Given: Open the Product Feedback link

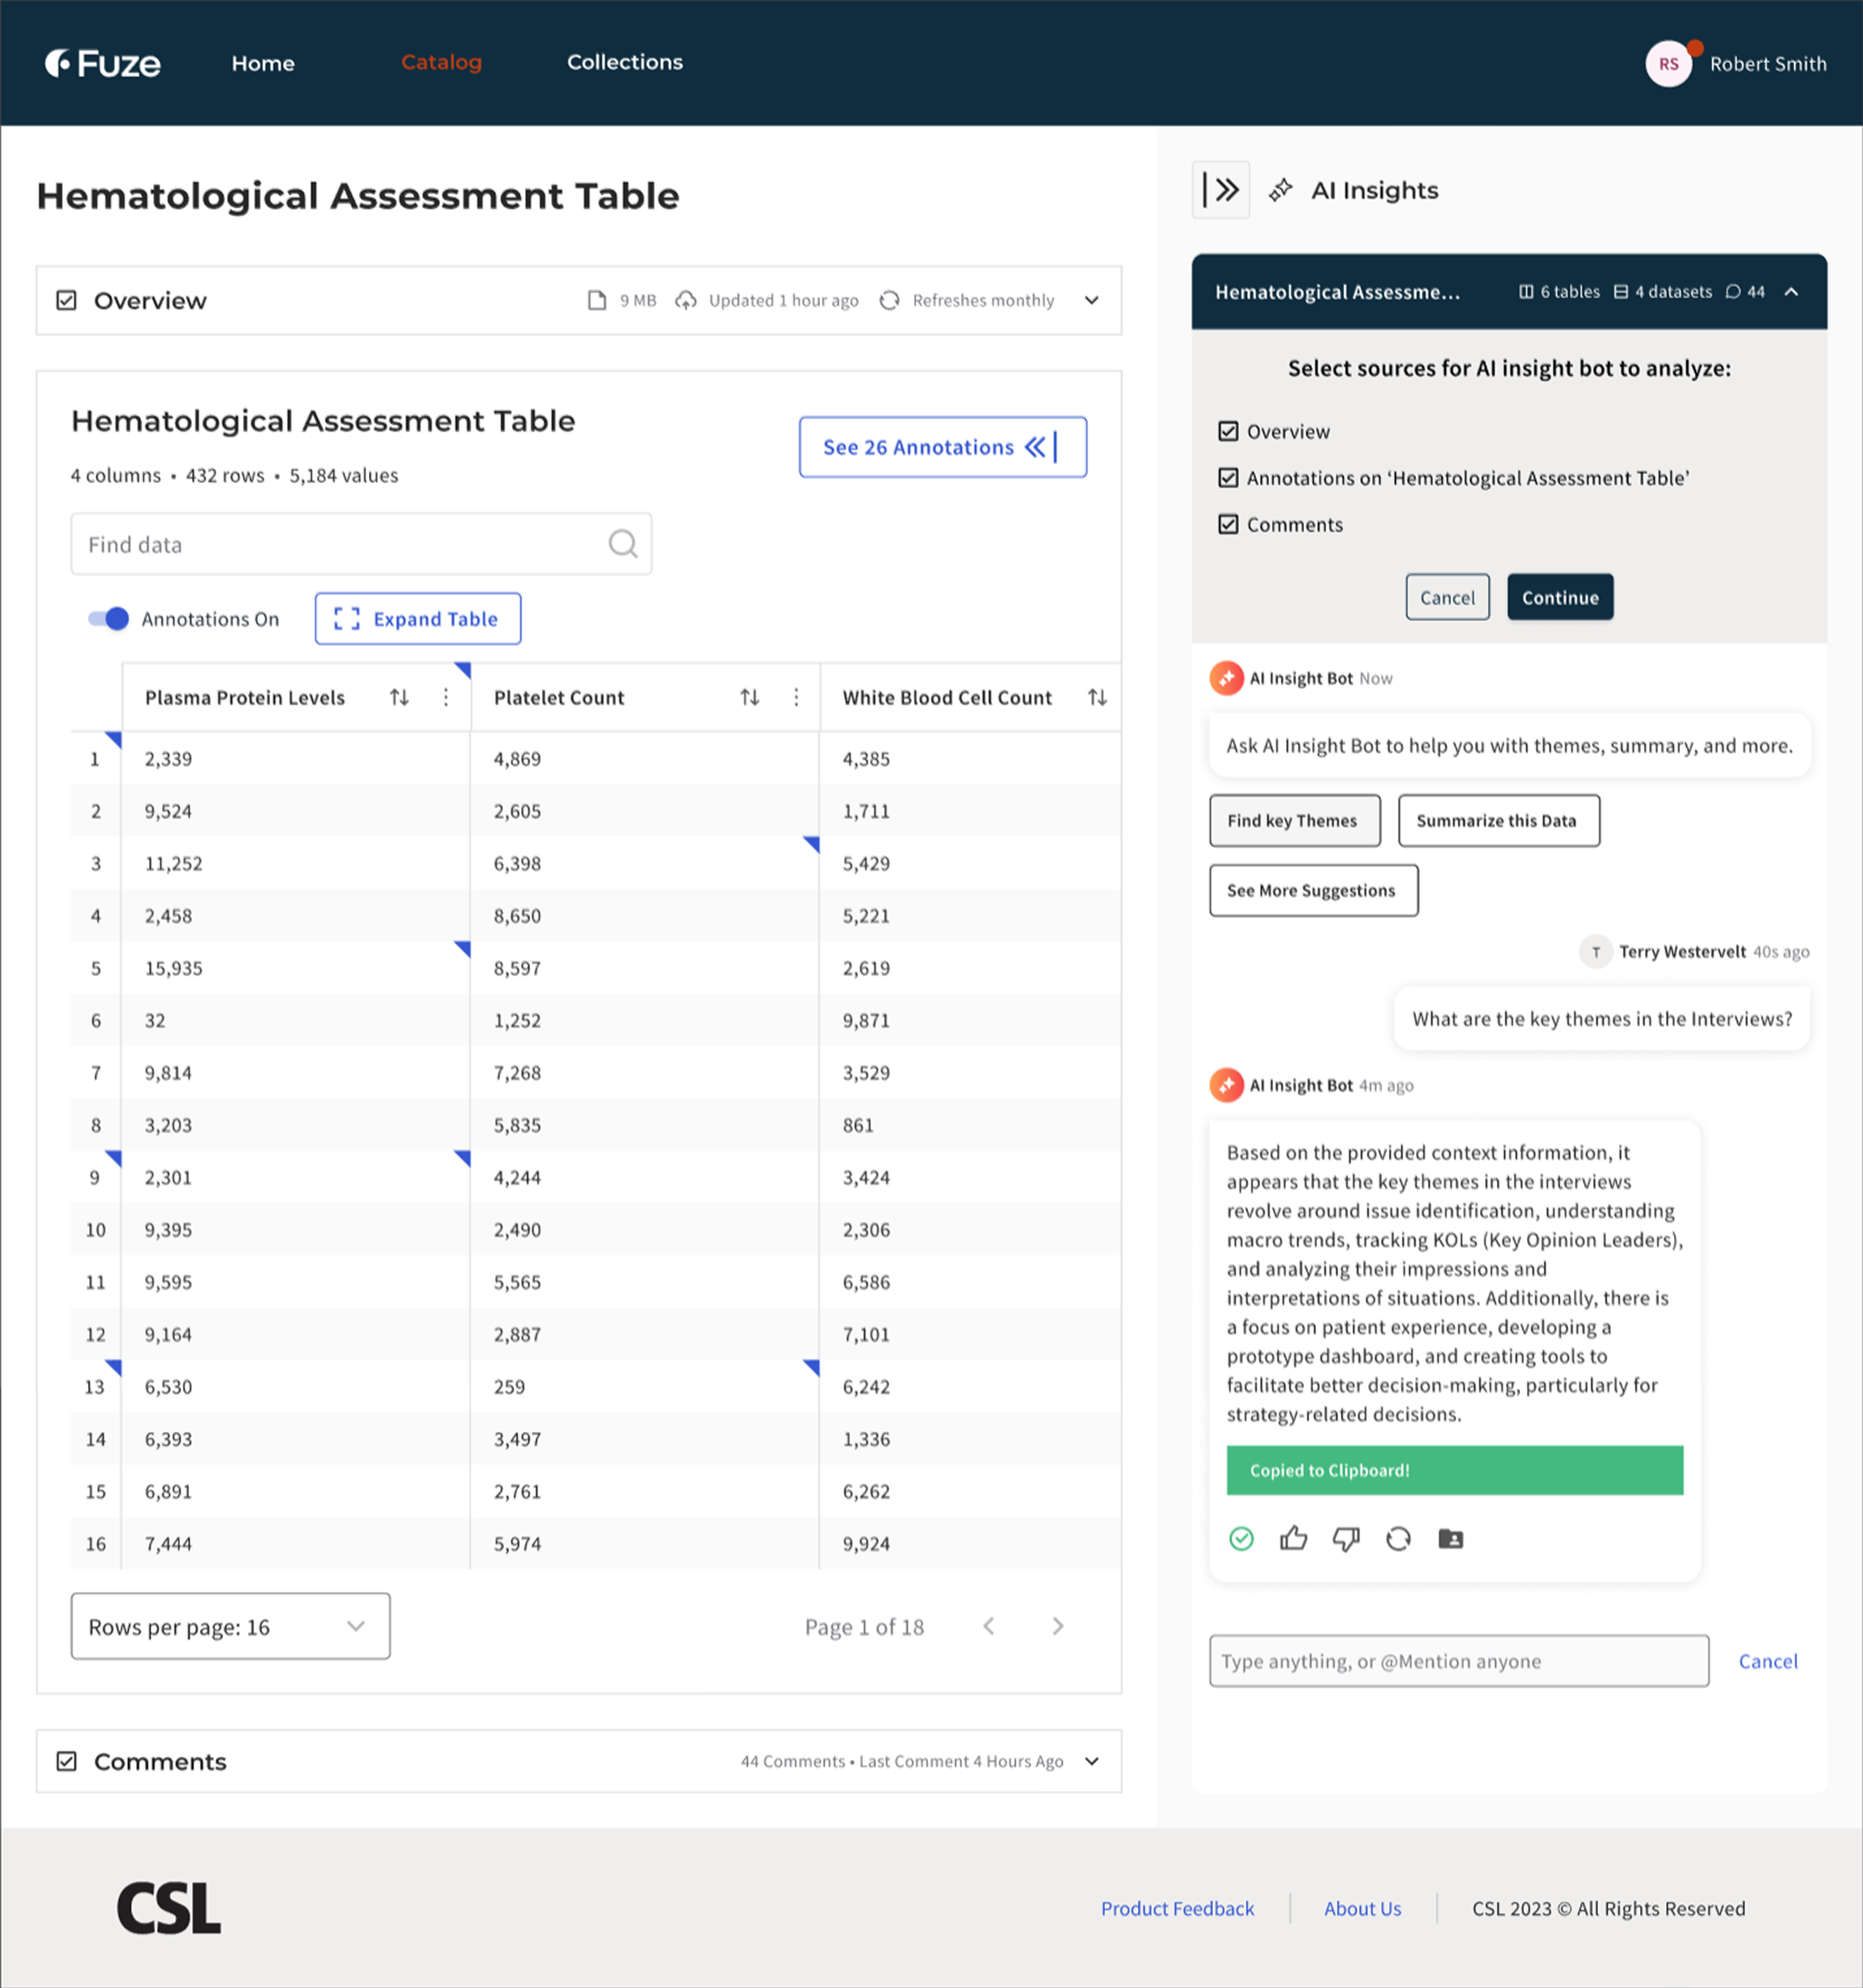Looking at the screenshot, I should click(x=1177, y=1908).
